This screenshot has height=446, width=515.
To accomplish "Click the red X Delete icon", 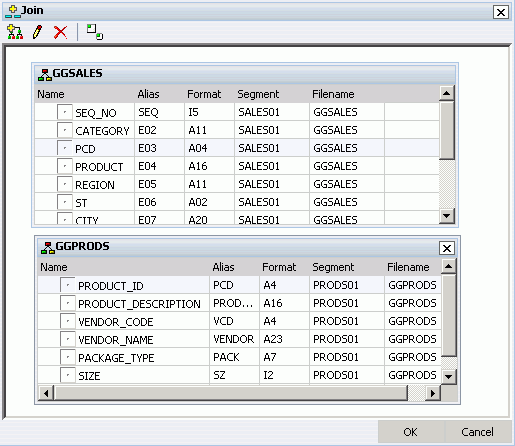I will [60, 32].
